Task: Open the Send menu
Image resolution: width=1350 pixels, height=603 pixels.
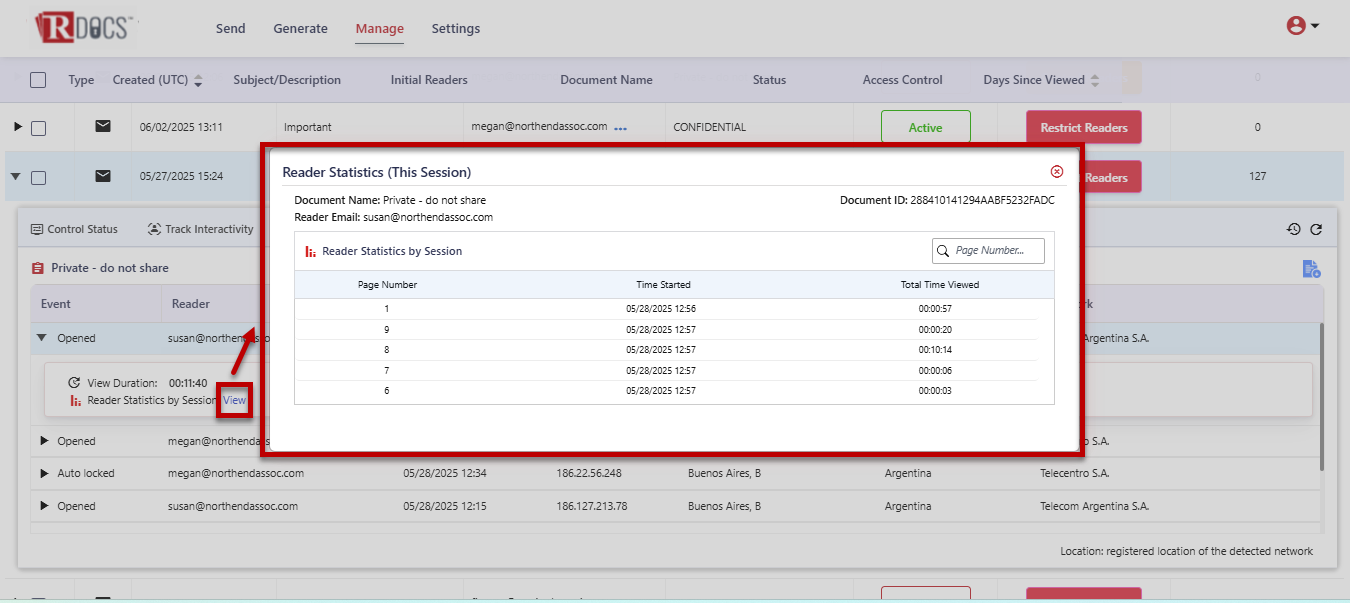Action: (x=230, y=29)
